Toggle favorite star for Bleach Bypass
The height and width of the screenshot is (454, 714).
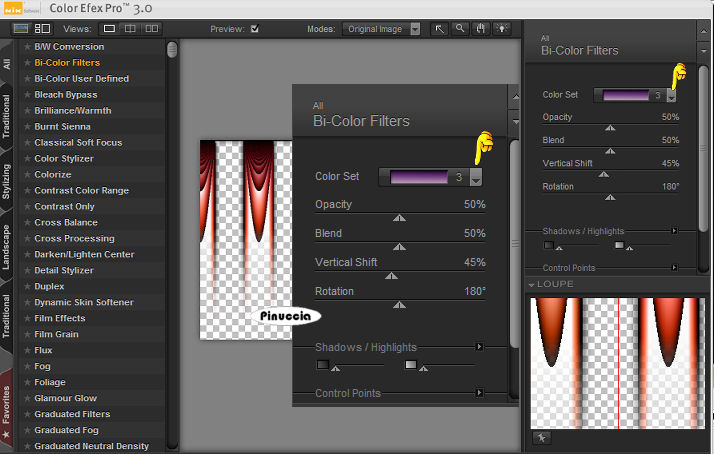click(x=27, y=95)
